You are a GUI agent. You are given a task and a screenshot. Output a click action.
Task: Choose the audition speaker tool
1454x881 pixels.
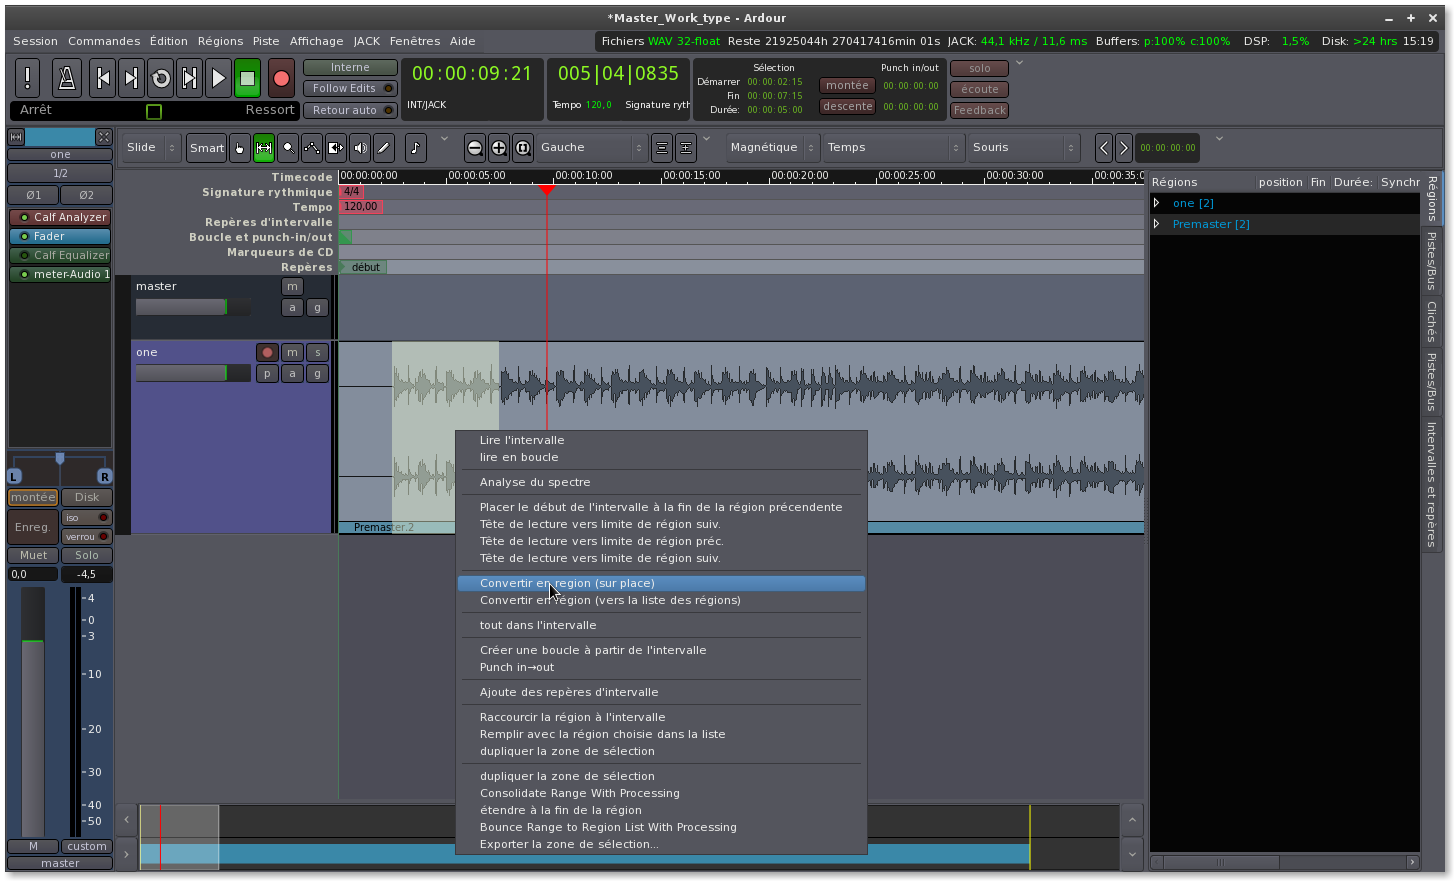click(360, 148)
